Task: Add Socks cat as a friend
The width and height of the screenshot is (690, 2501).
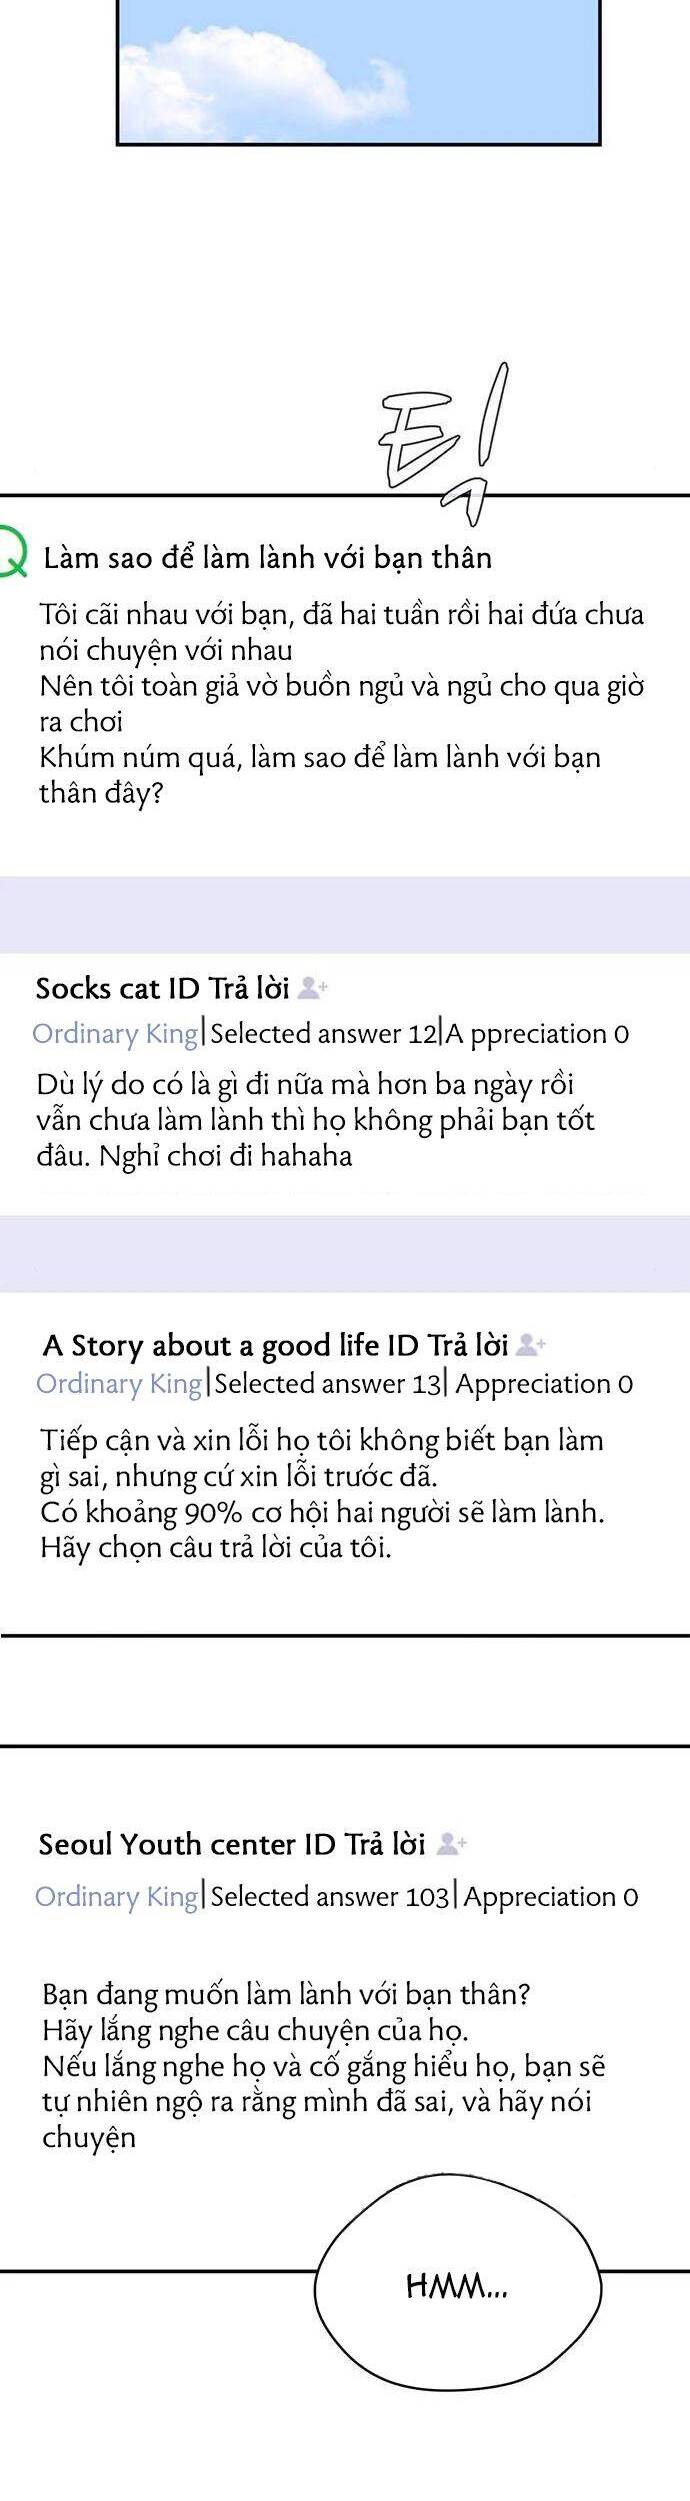Action: click(x=313, y=989)
